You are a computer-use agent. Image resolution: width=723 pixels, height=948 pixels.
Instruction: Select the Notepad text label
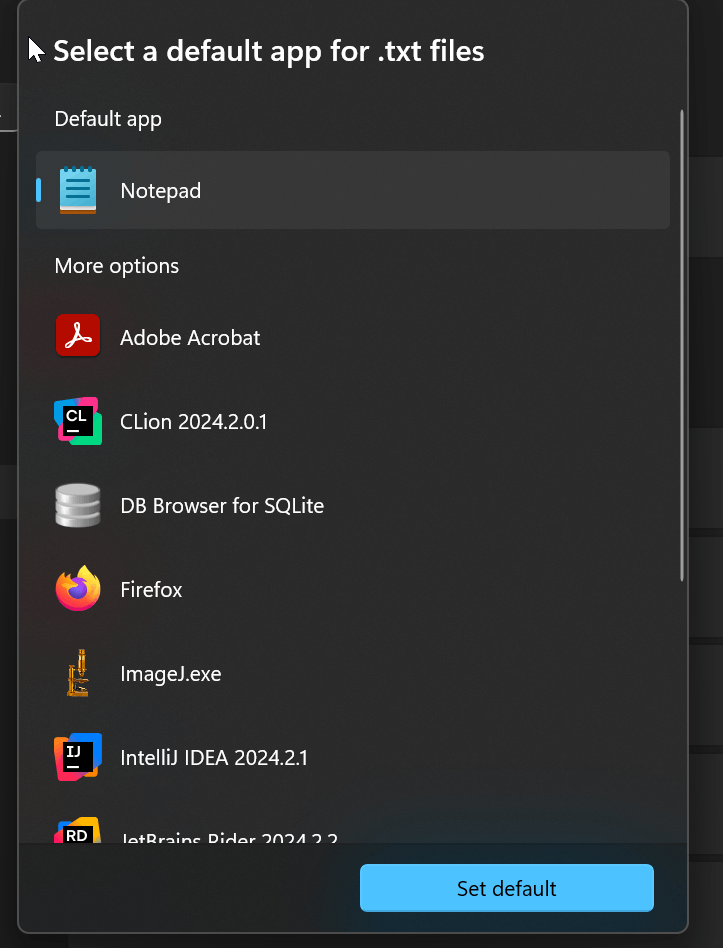pos(161,190)
